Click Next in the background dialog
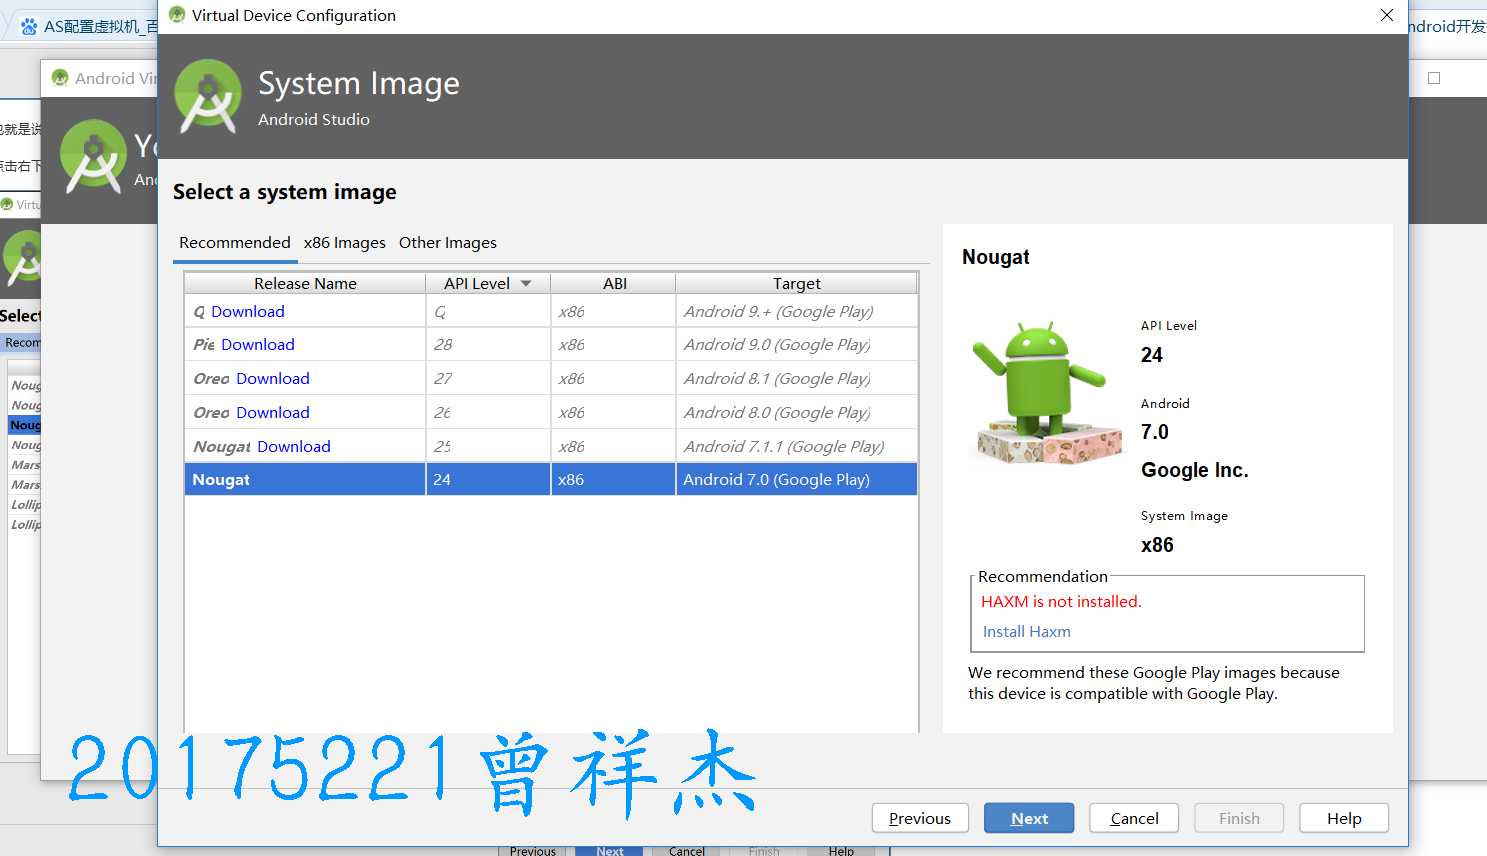1487x856 pixels. (609, 851)
